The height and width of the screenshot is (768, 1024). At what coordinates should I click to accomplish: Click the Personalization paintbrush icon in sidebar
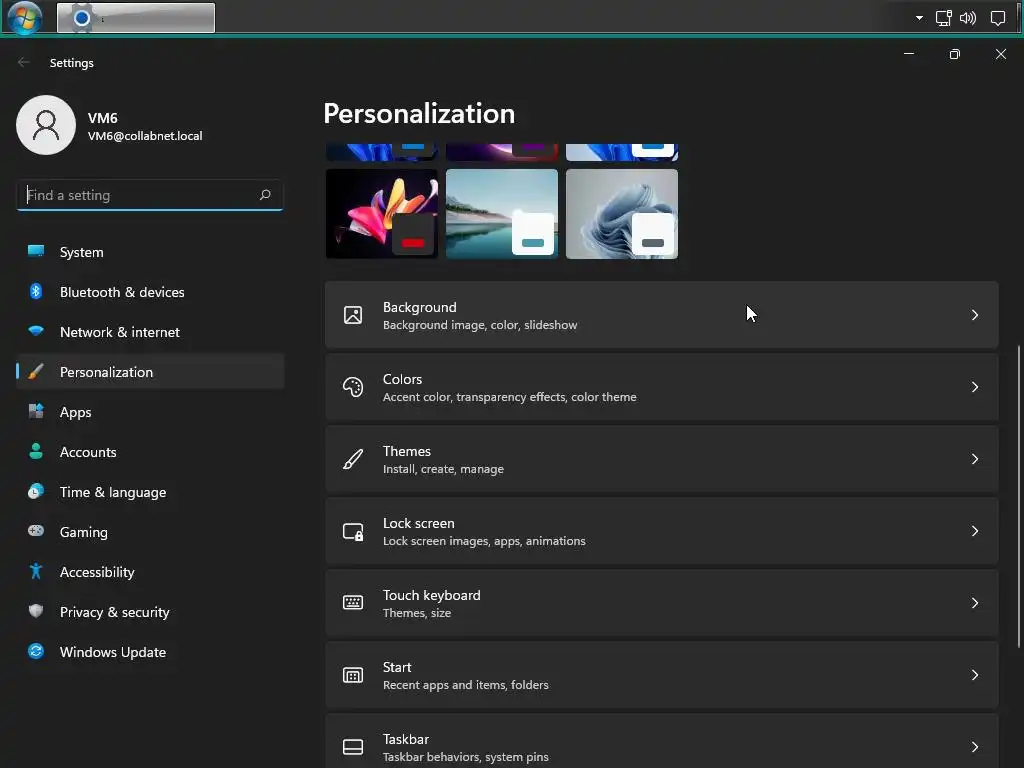point(36,372)
